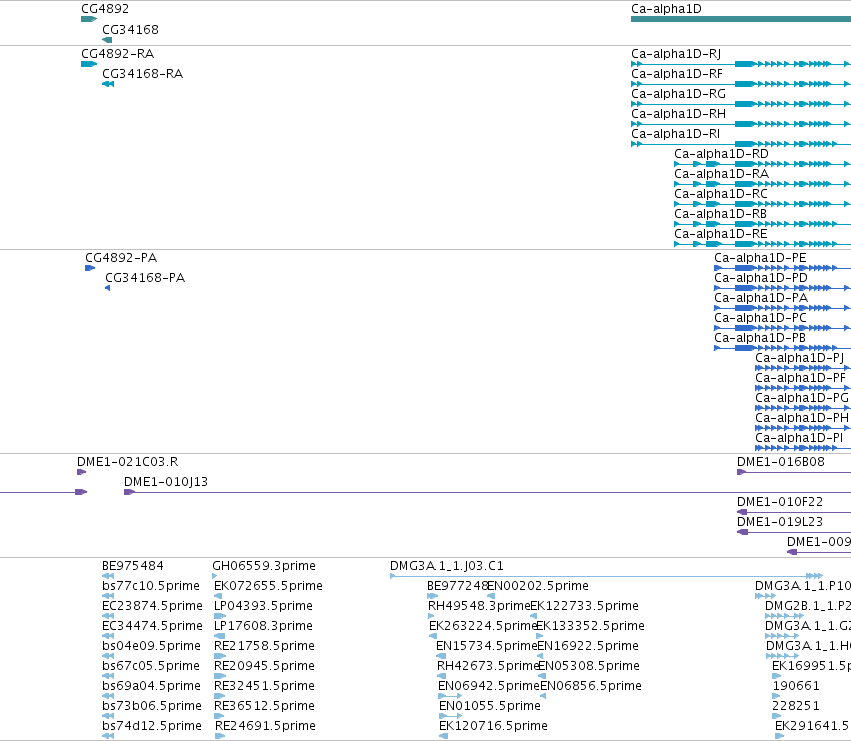Image resolution: width=851 pixels, height=741 pixels.
Task: Click the DME1-016B08 clone label
Action: point(780,462)
